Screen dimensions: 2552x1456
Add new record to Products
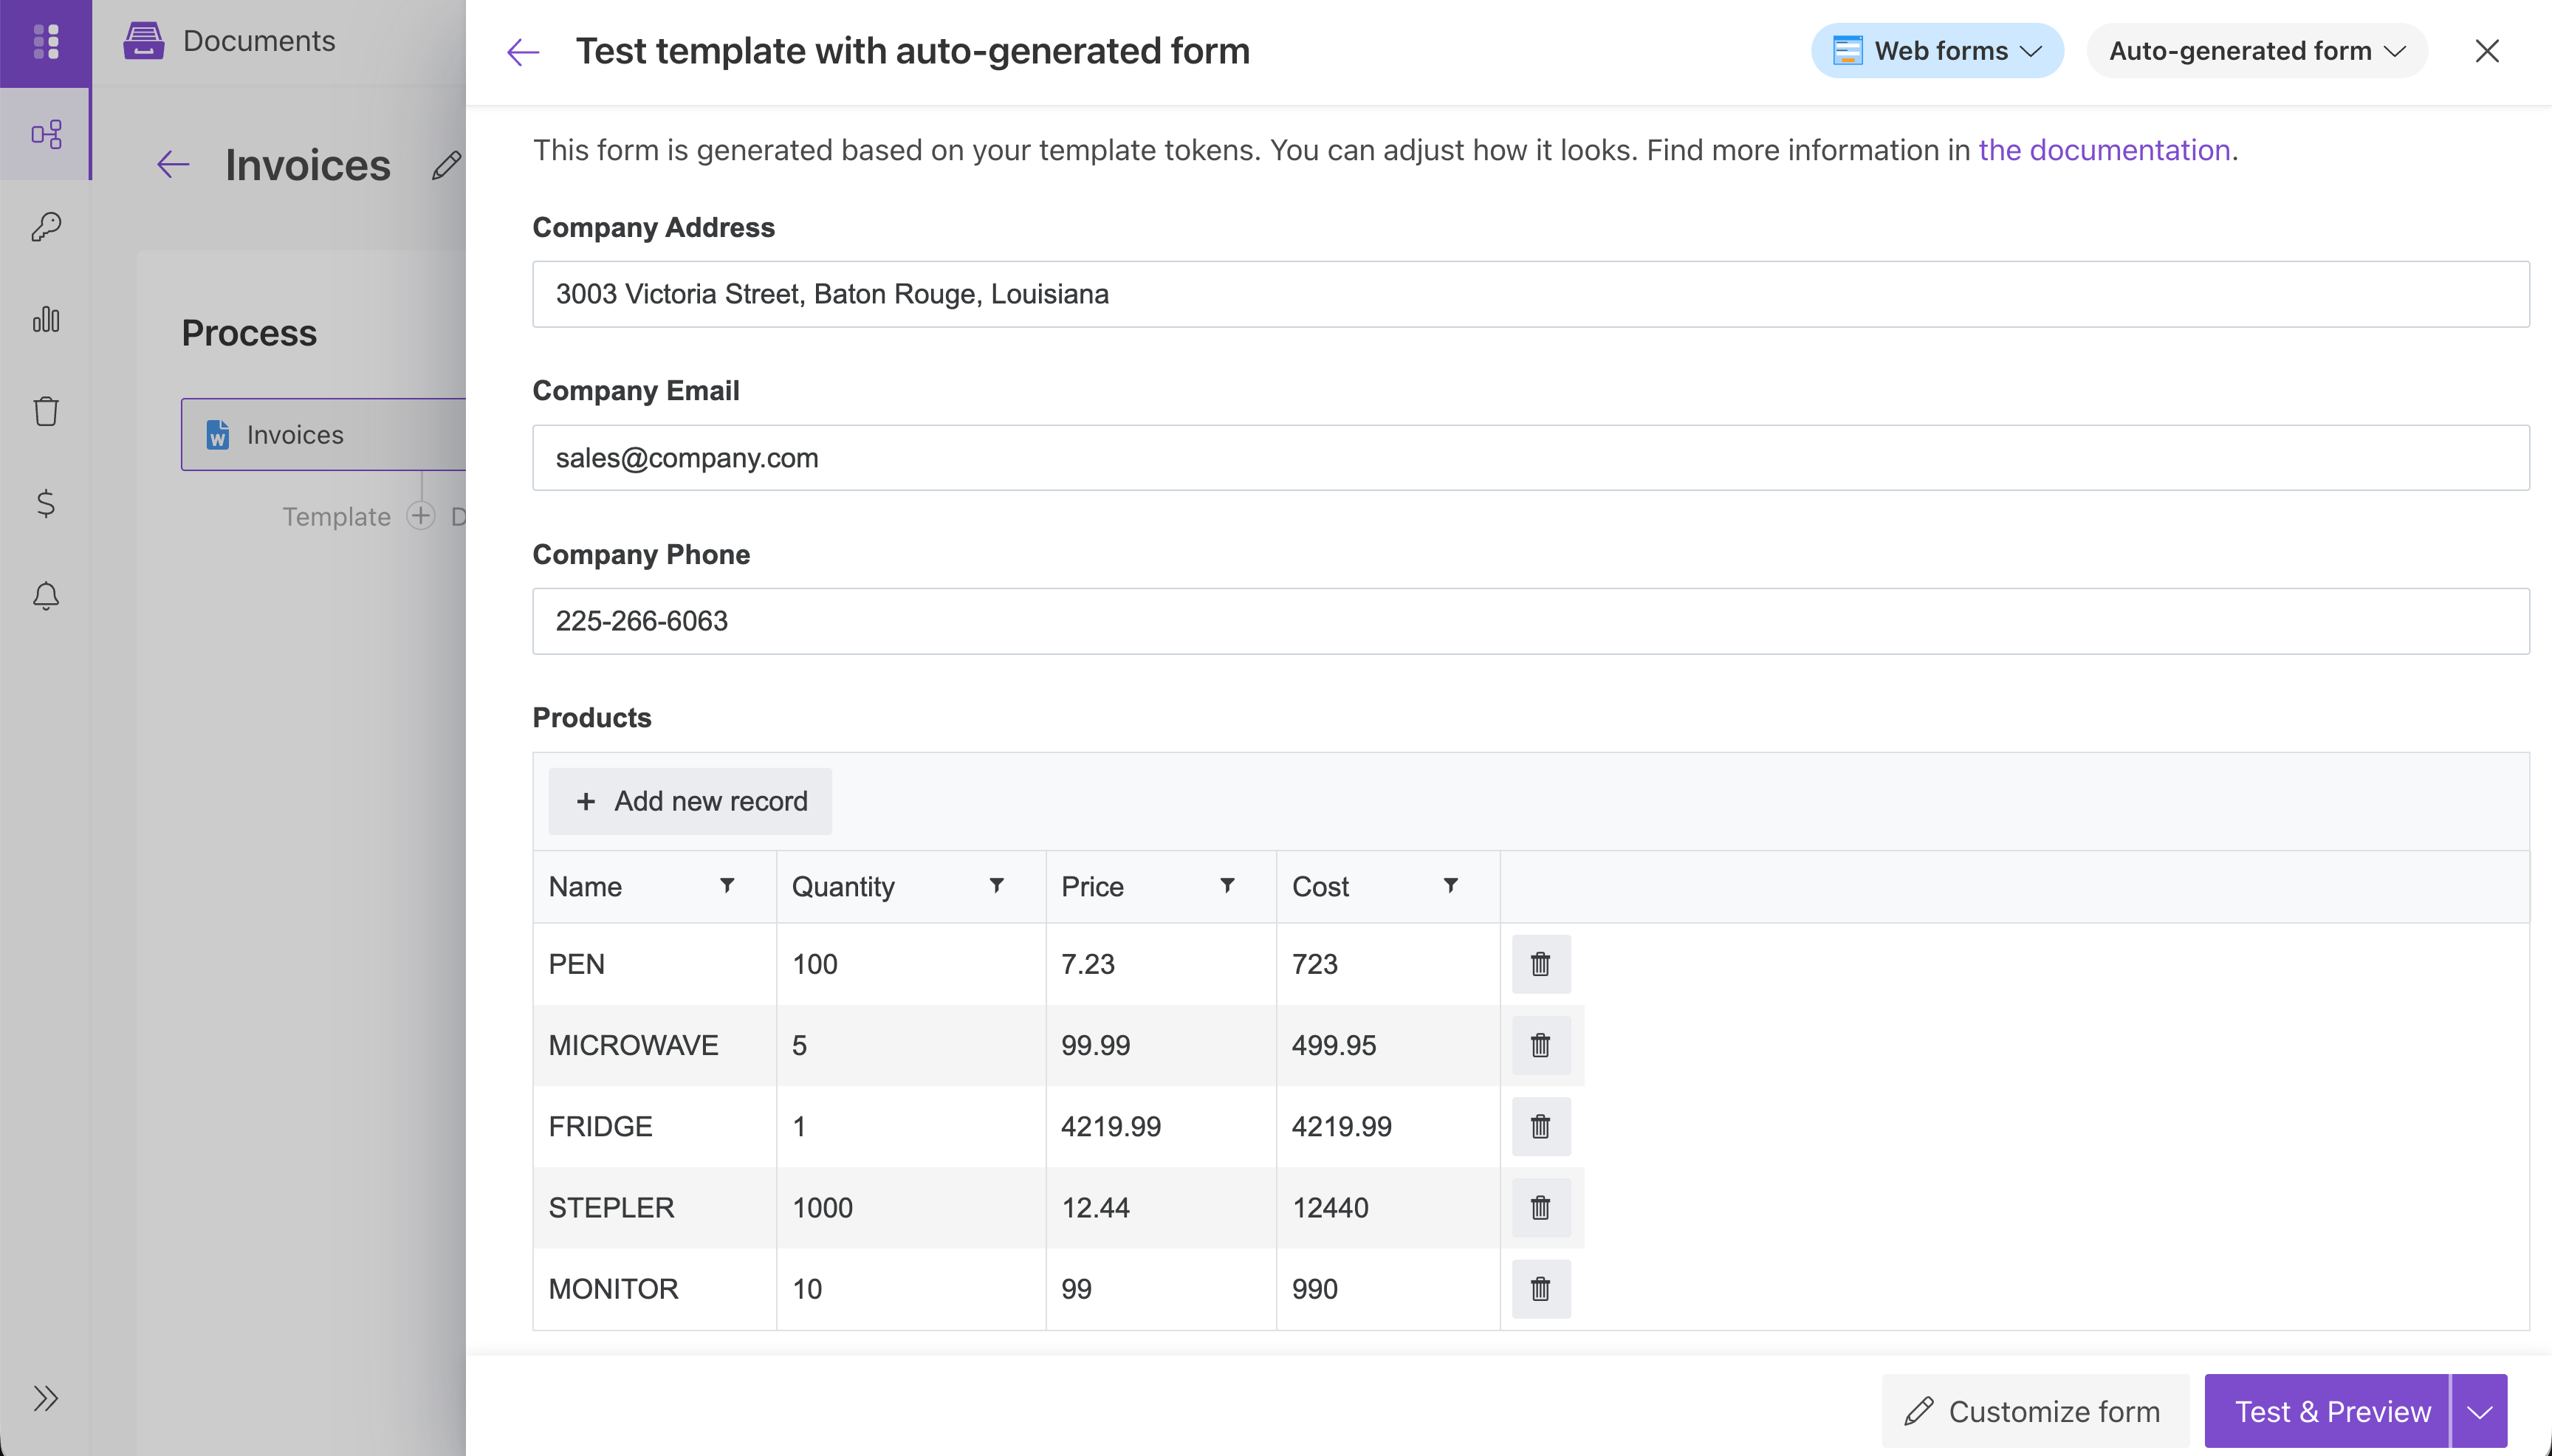(690, 801)
